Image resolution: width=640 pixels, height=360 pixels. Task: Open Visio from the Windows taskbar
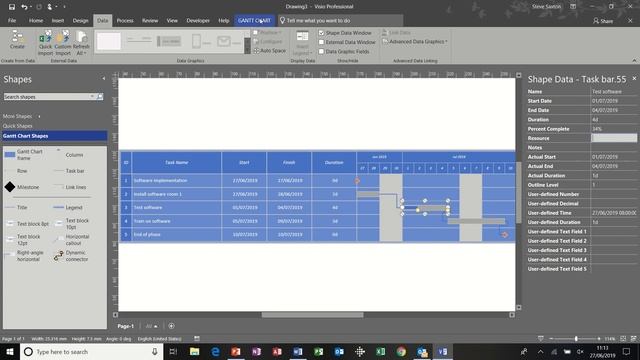coord(442,351)
